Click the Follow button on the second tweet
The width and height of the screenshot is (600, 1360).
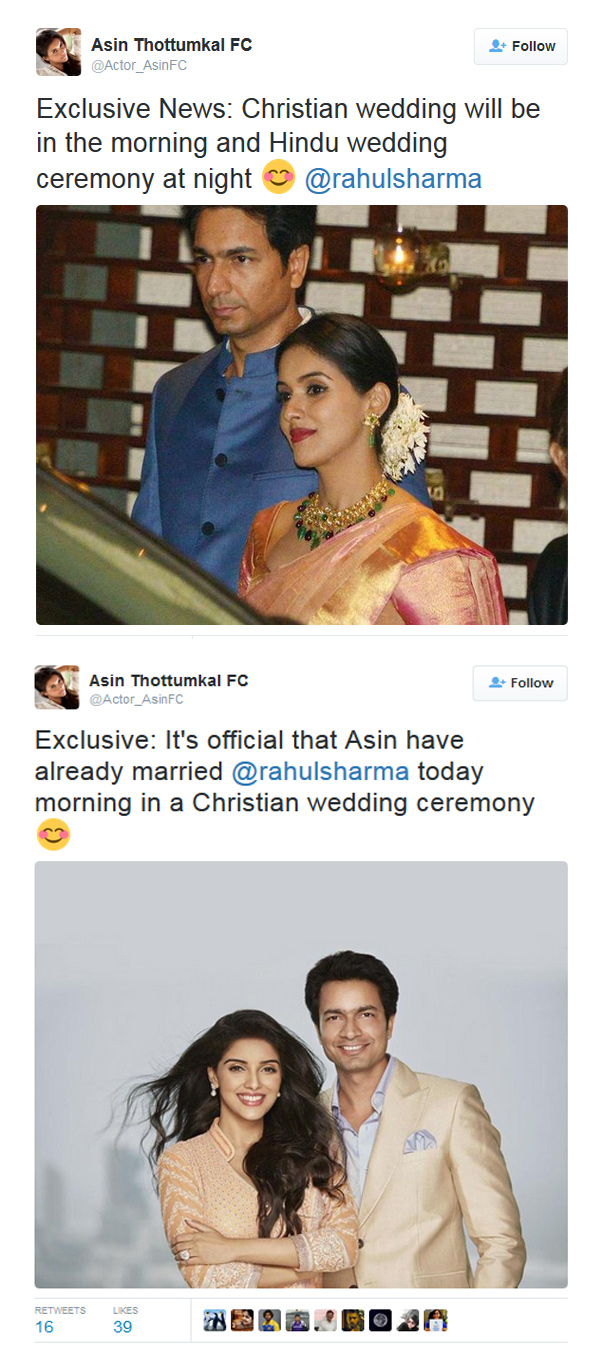[520, 683]
